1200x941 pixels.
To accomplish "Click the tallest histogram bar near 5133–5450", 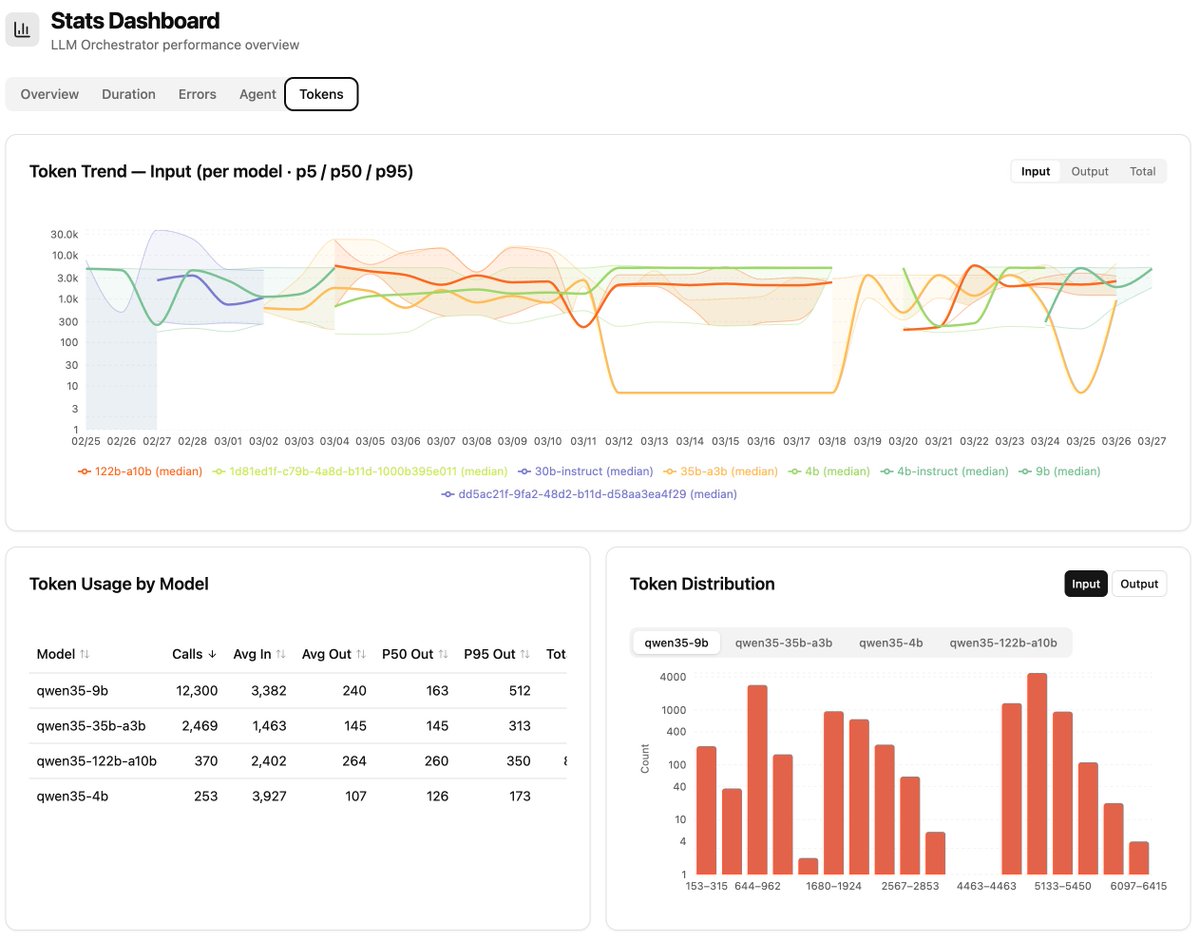I will coord(1037,775).
